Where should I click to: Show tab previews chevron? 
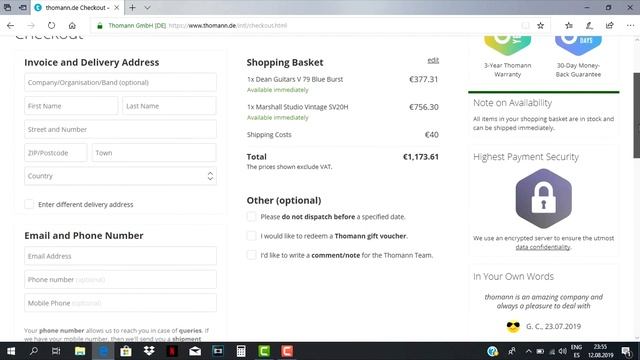(x=147, y=7)
